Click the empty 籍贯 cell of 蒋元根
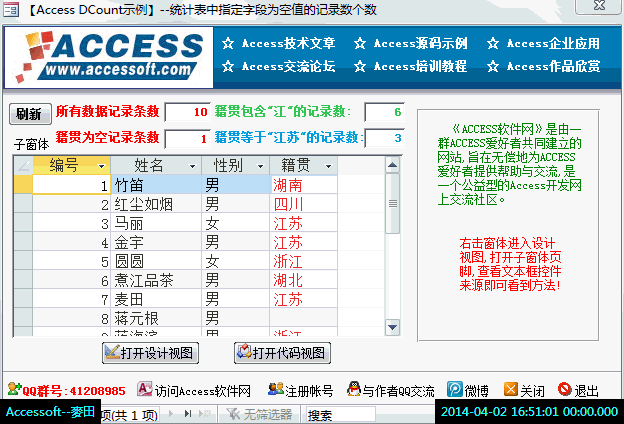 304,318
